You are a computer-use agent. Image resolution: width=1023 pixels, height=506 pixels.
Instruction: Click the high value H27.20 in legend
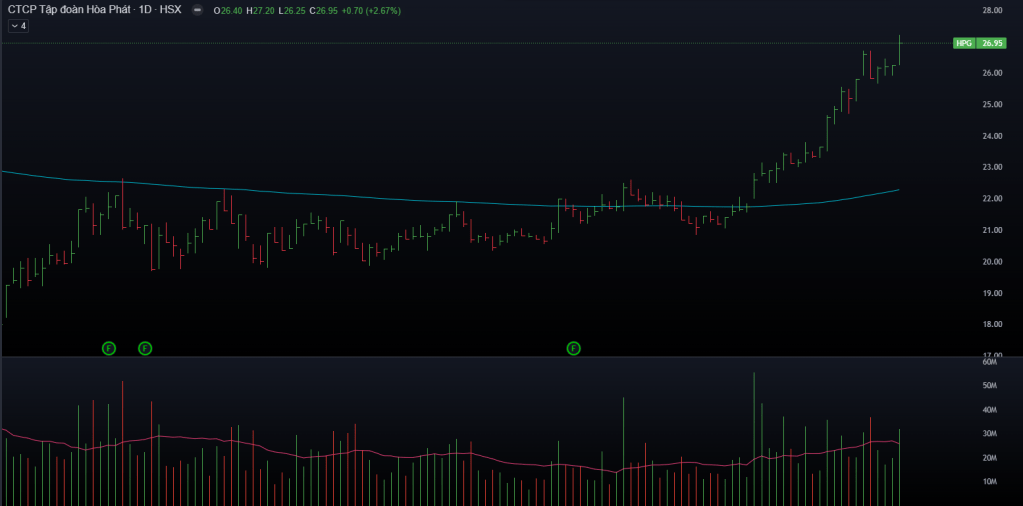[264, 10]
